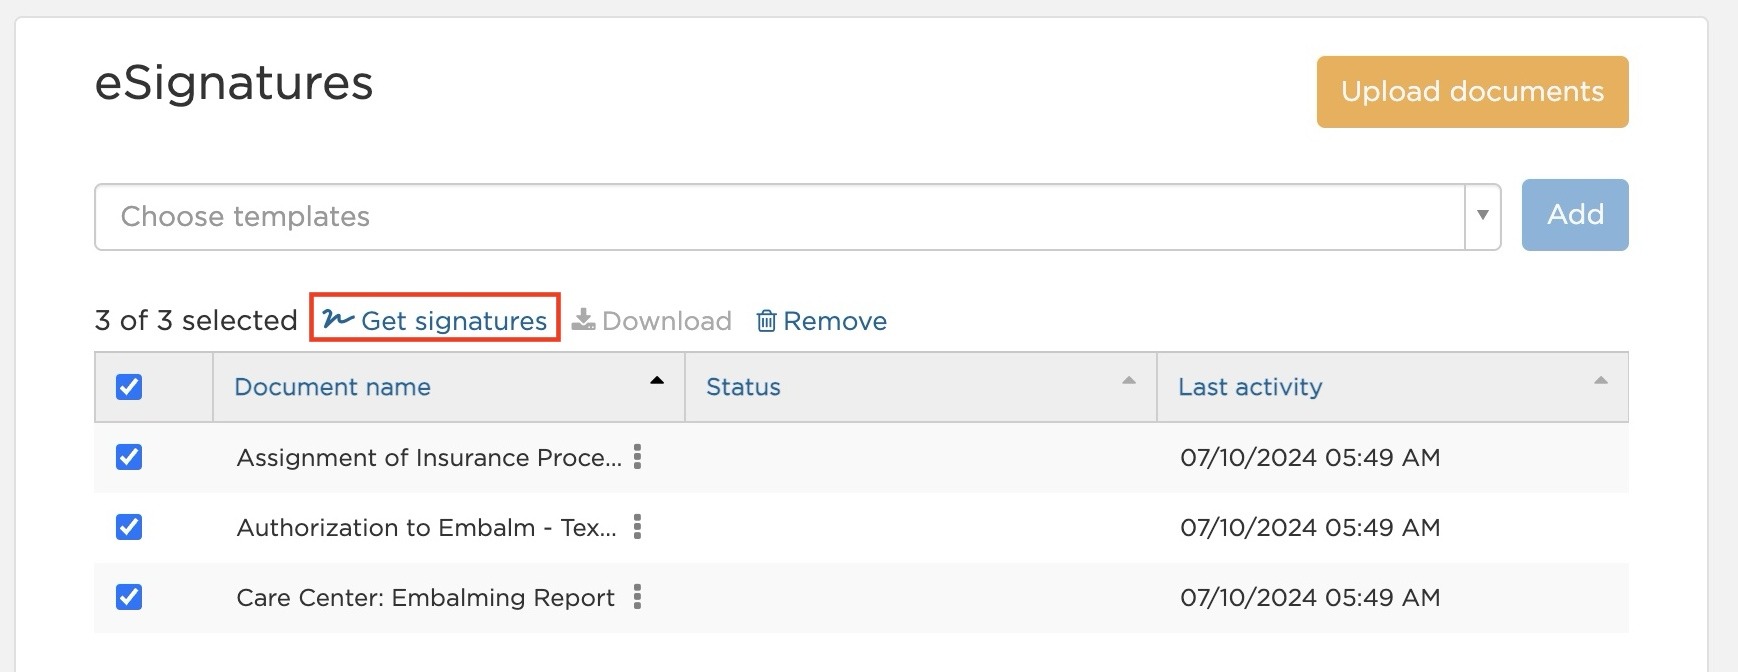Click the Upload documents button
The image size is (1738, 672).
click(x=1472, y=92)
